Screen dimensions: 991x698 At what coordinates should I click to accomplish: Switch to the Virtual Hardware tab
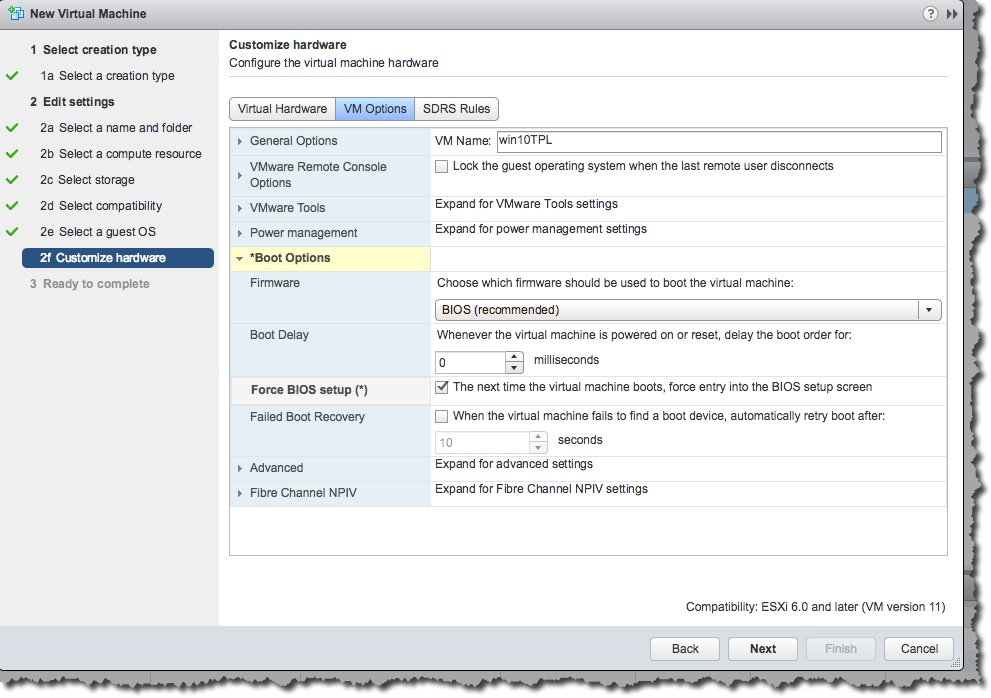tap(282, 109)
